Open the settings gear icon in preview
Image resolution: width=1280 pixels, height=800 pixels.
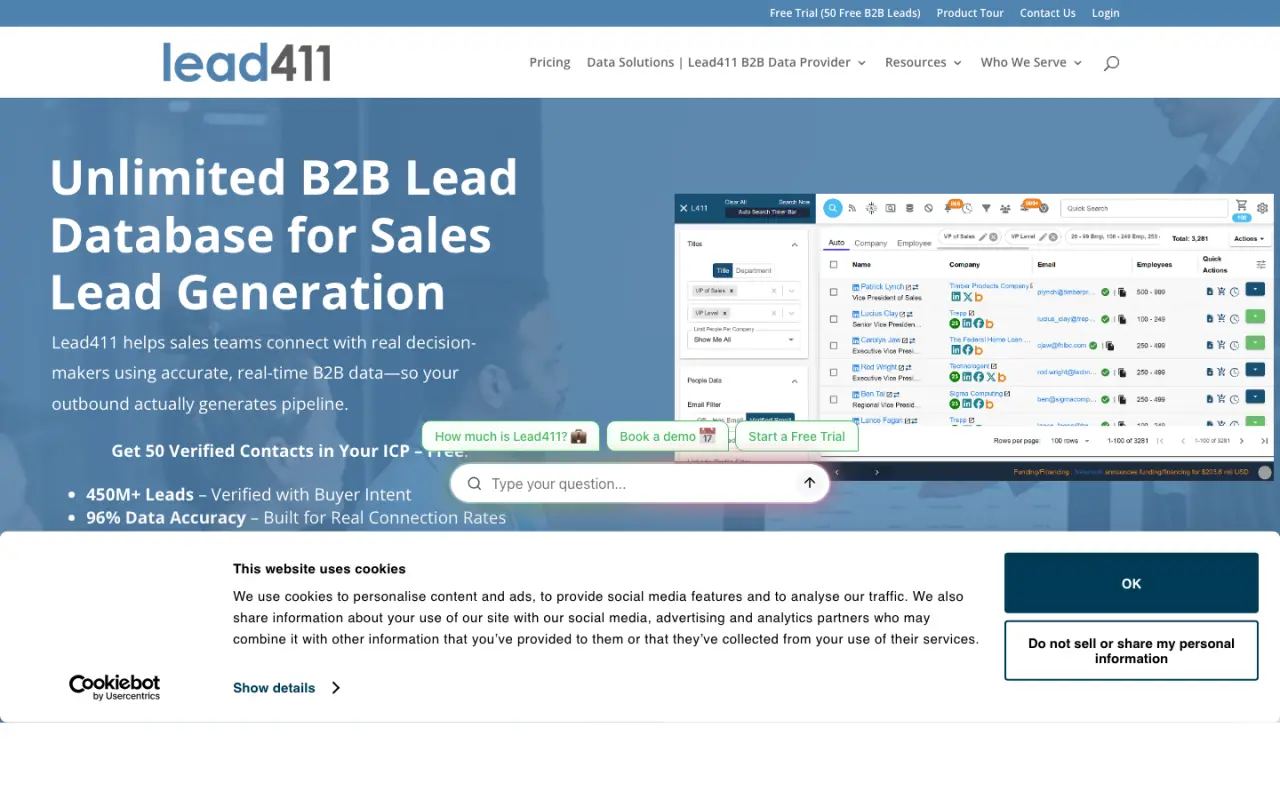(x=1262, y=208)
